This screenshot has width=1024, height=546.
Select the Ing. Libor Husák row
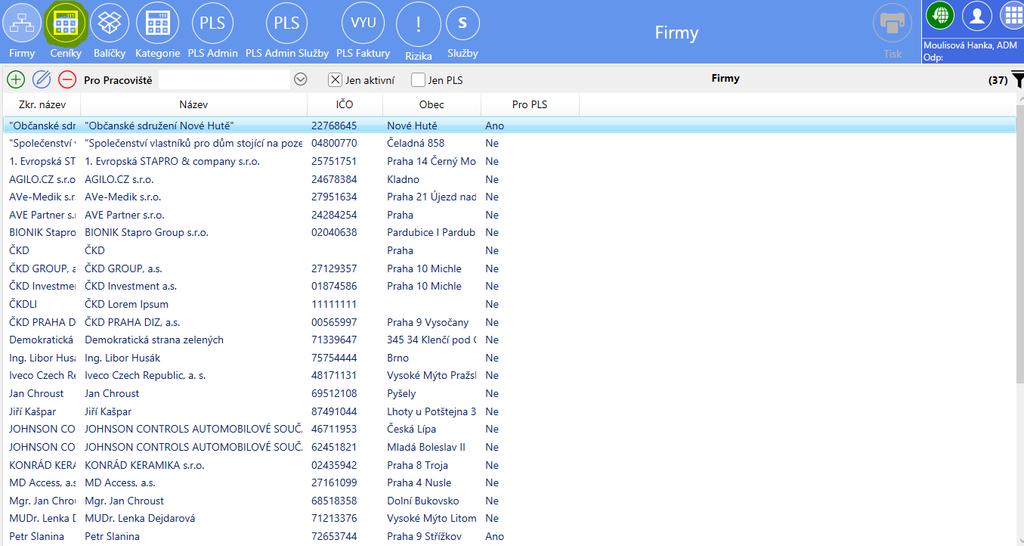click(509, 358)
